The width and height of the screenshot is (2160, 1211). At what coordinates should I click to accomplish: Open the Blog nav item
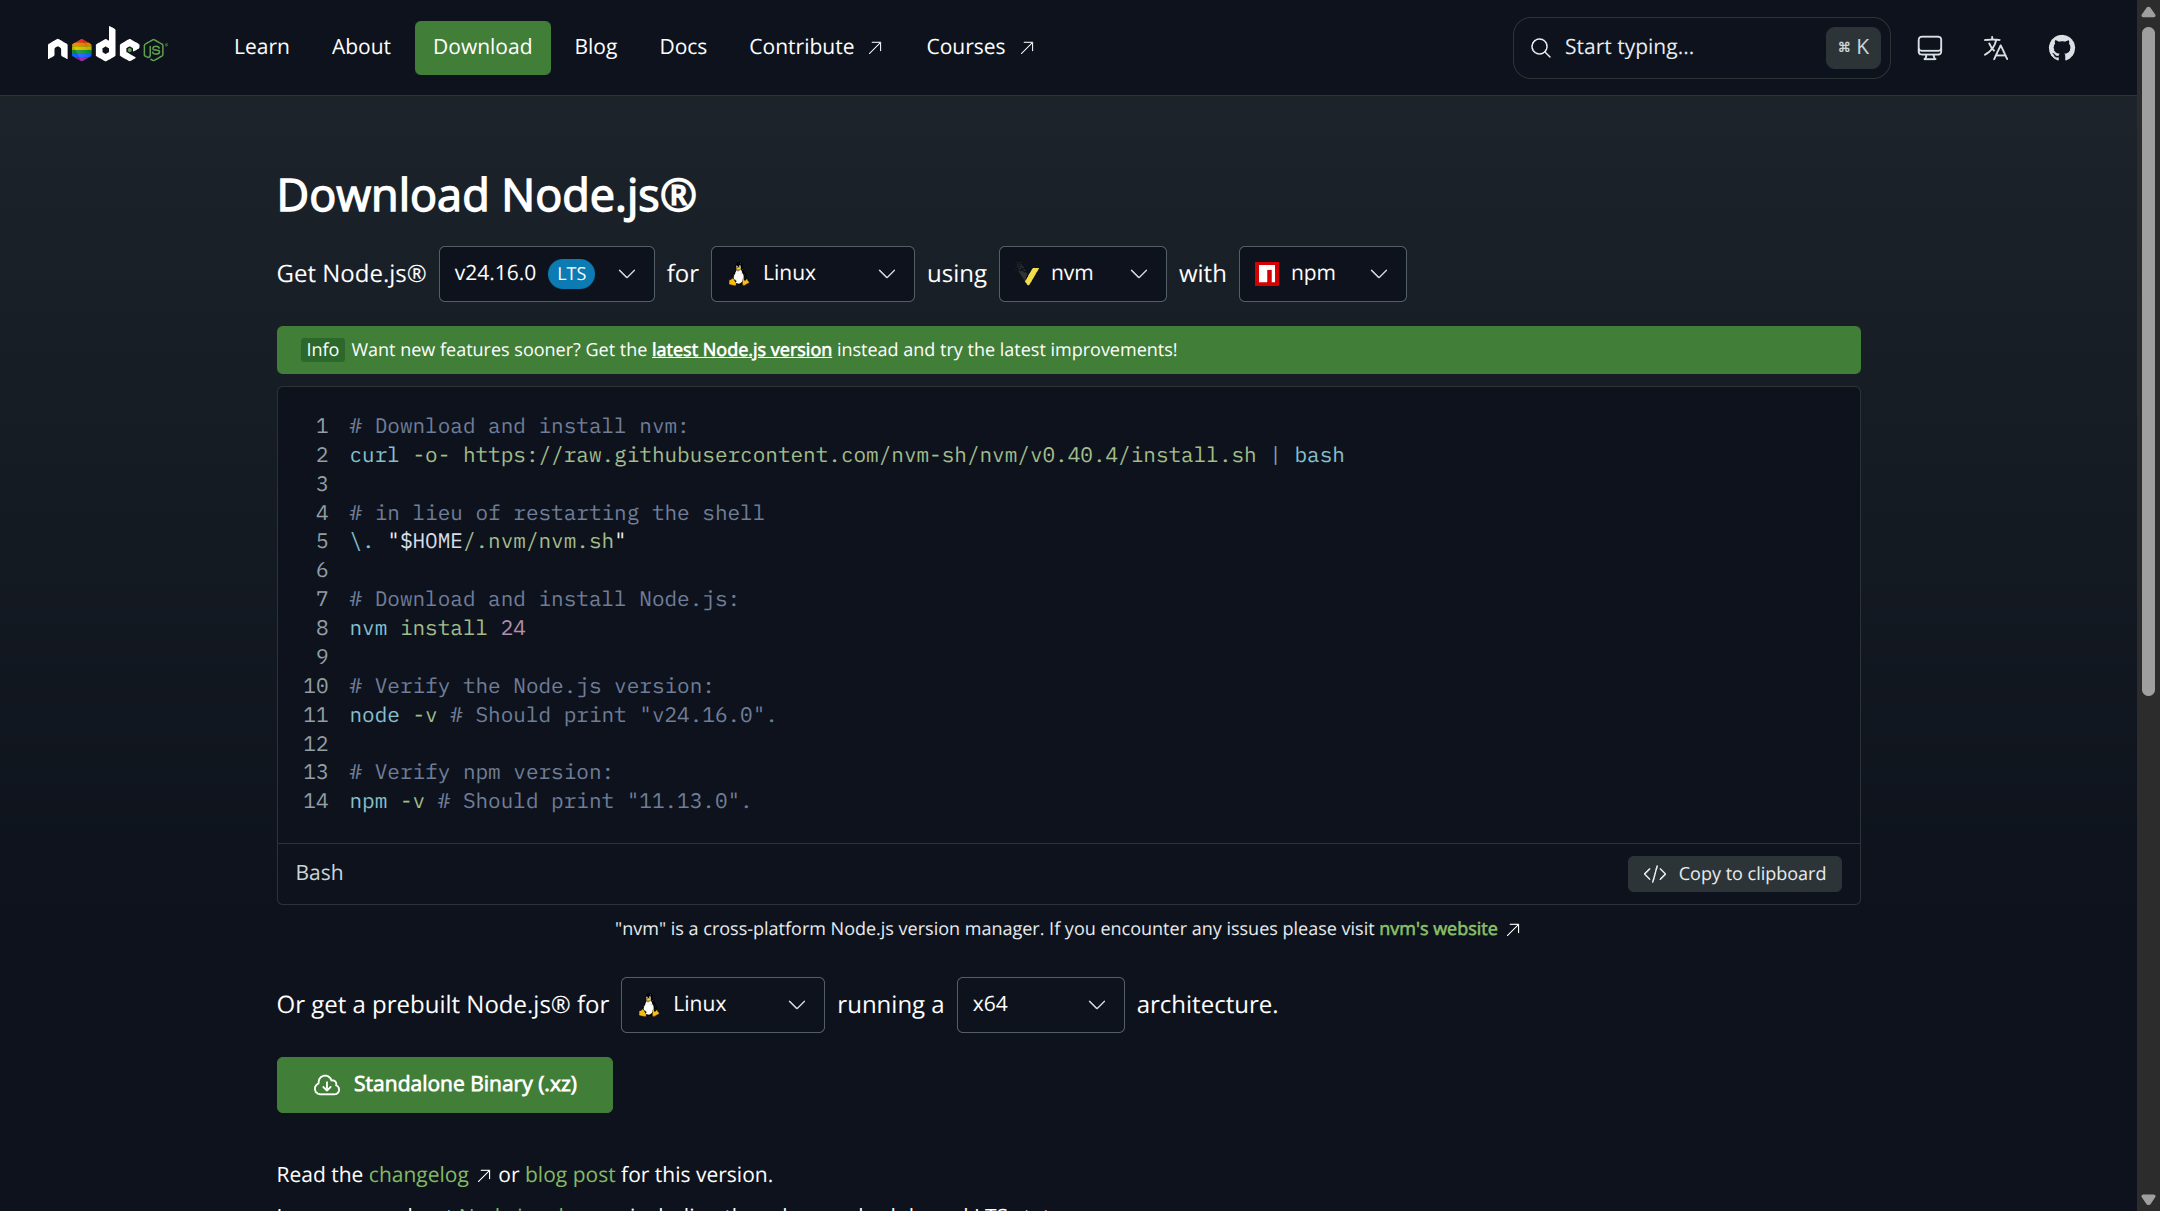click(596, 47)
